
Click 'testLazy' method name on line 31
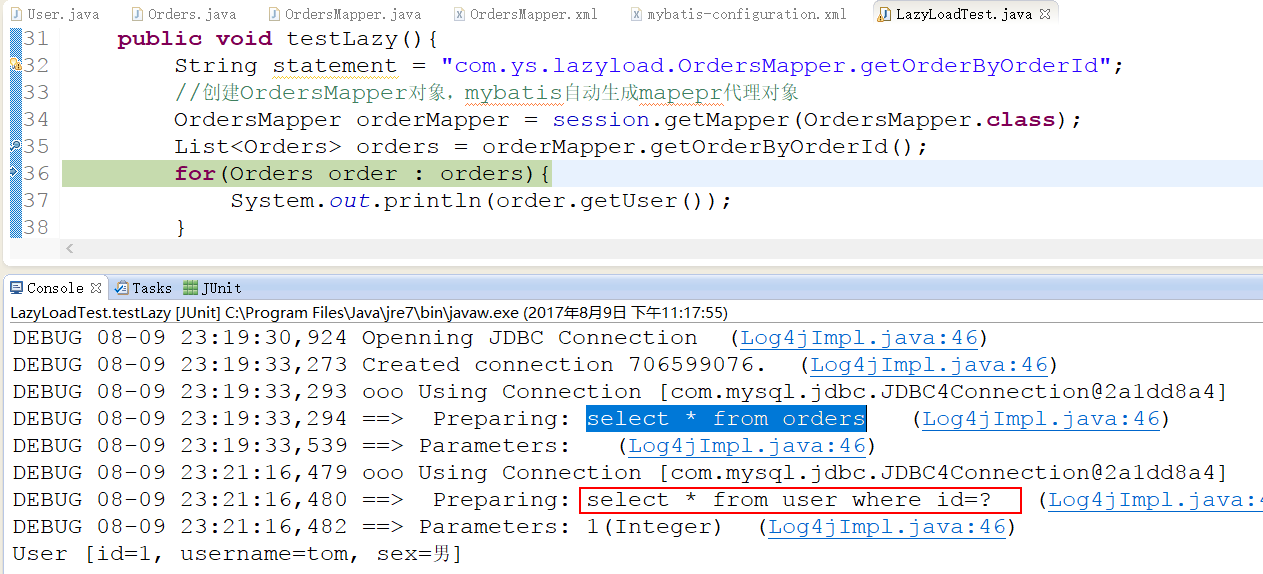(342, 38)
